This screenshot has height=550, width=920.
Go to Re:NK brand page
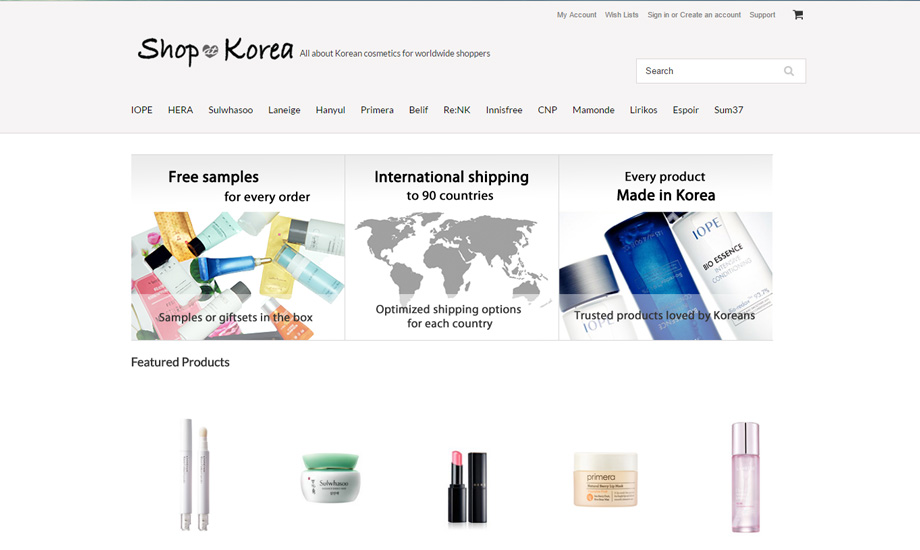(456, 110)
